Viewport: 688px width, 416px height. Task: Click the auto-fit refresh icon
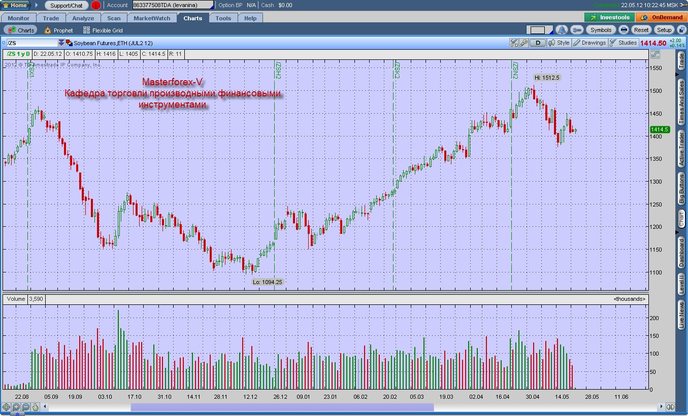click(x=35, y=407)
